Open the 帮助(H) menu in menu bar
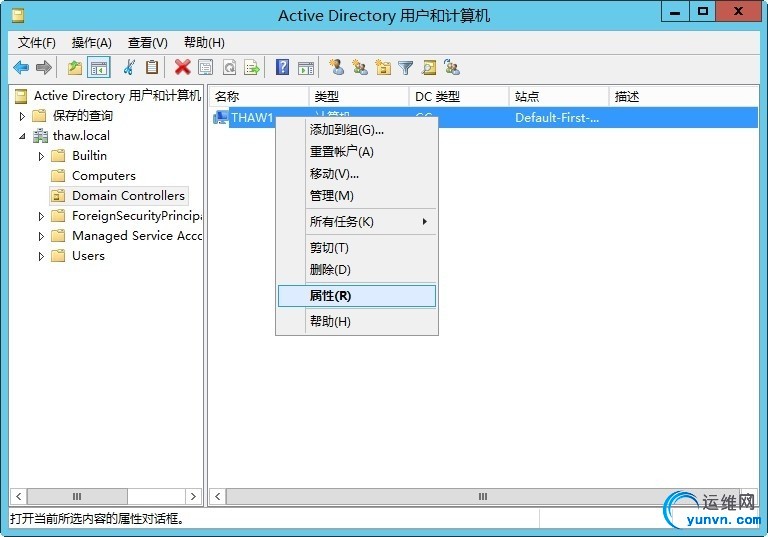The image size is (768, 537). pyautogui.click(x=204, y=43)
